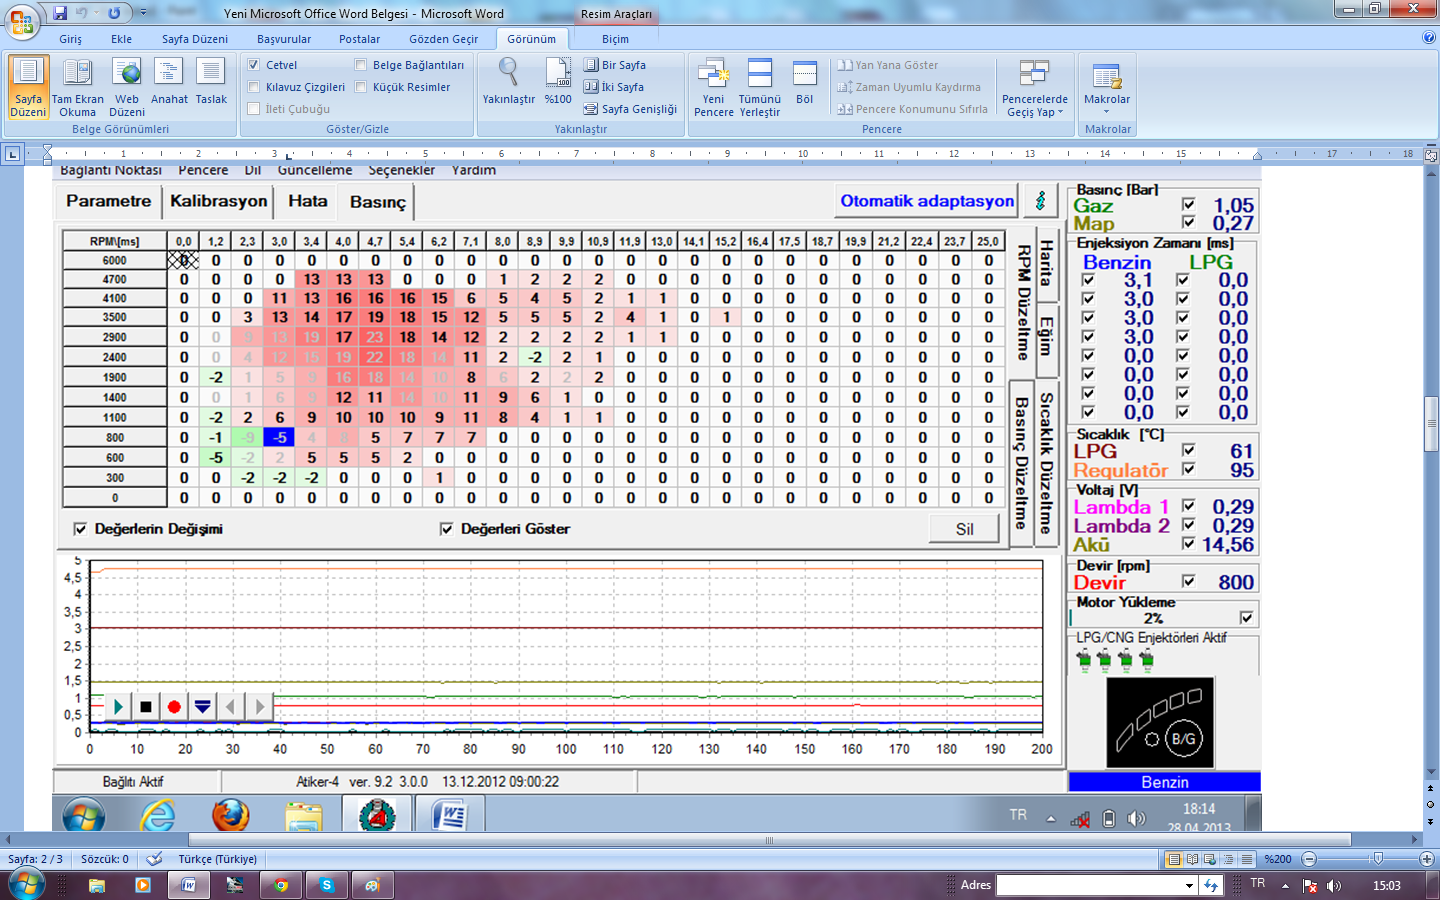Image resolution: width=1440 pixels, height=900 pixels.
Task: Click in the Adres input field
Action: pyautogui.click(x=1089, y=886)
